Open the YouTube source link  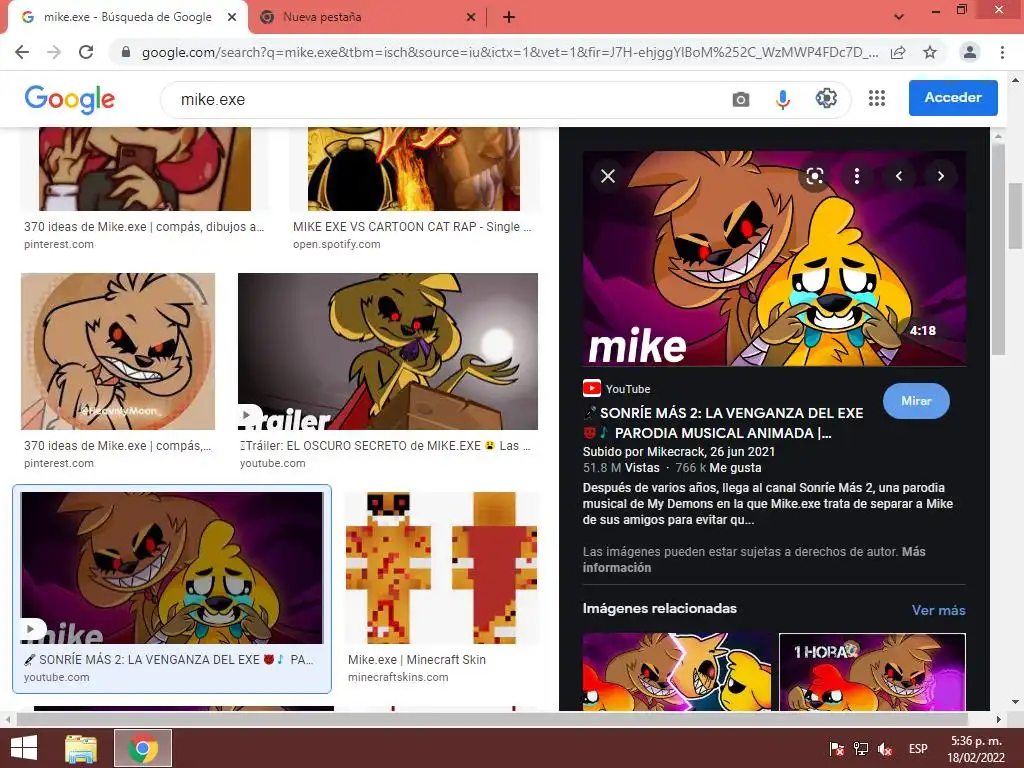click(x=616, y=389)
